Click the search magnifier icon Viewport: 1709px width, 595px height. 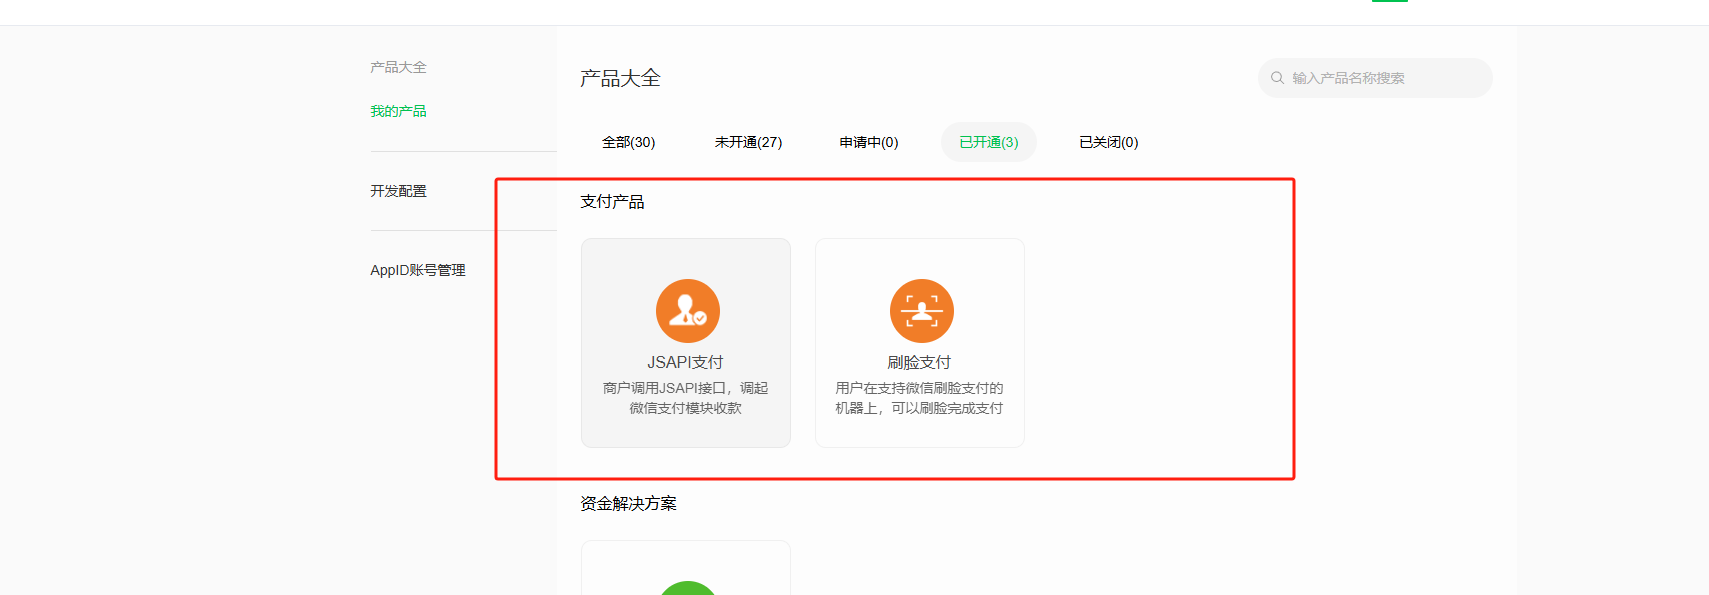click(x=1277, y=78)
